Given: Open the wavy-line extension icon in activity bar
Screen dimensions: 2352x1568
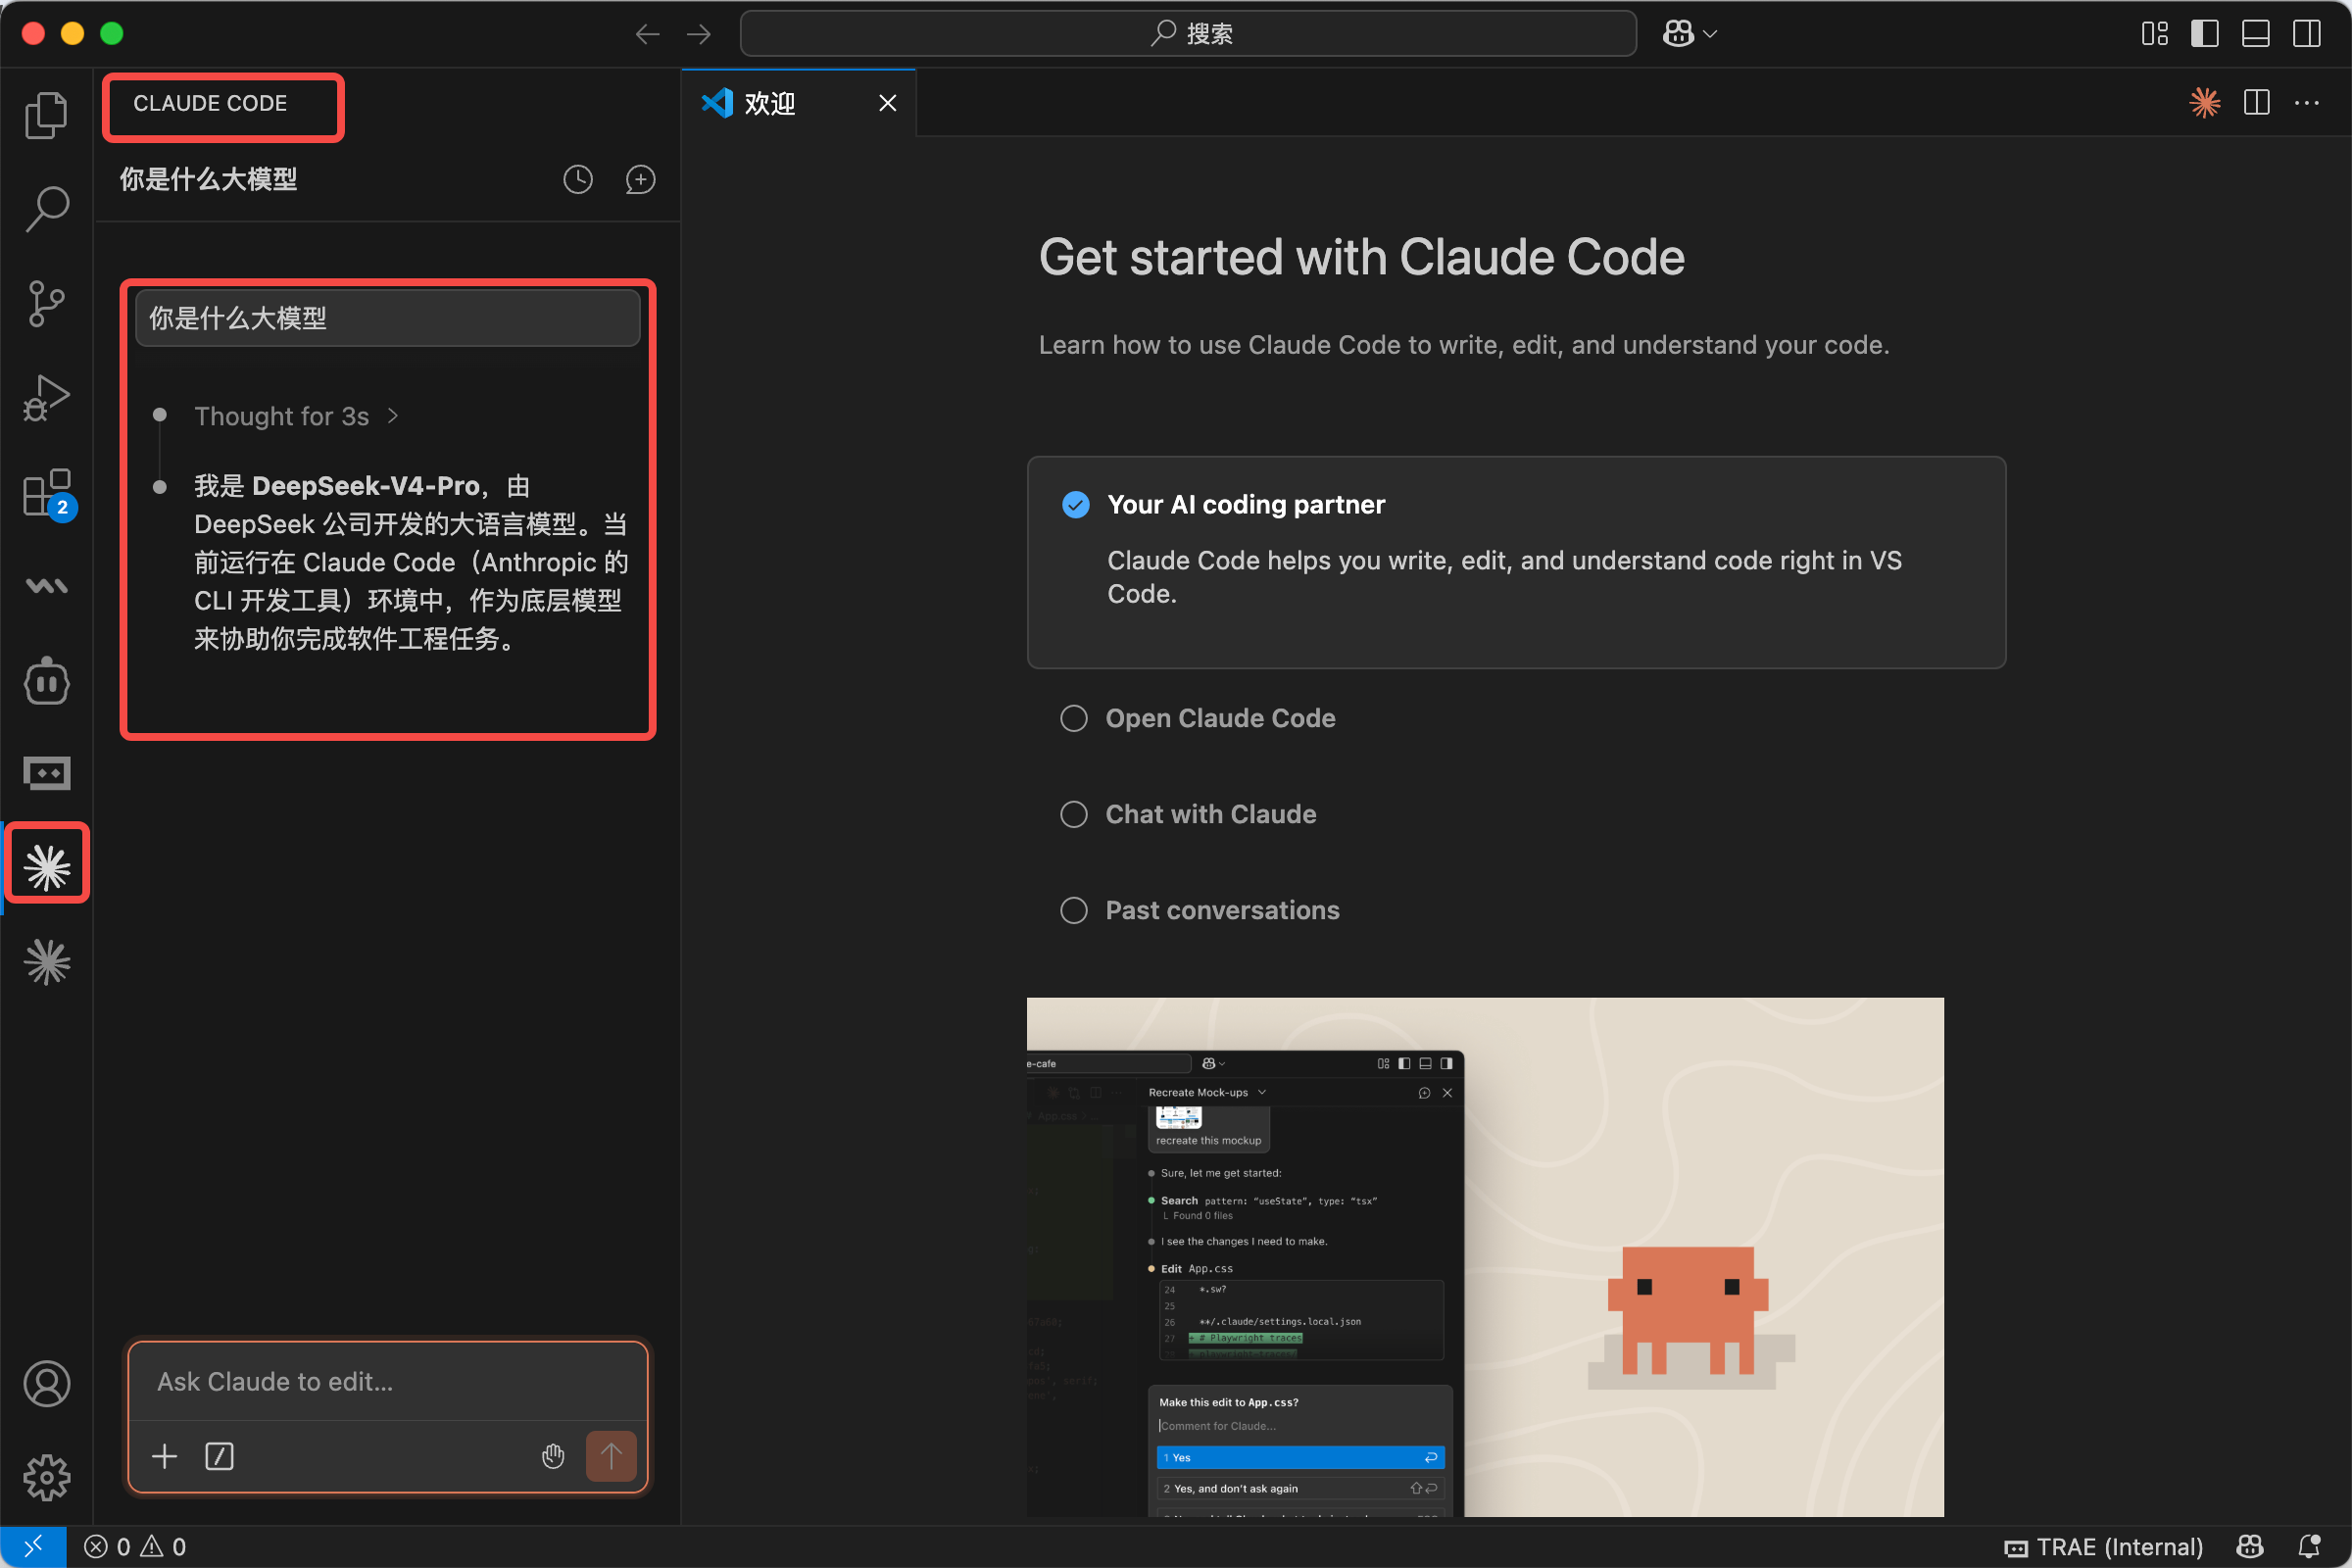Looking at the screenshot, I should [46, 586].
